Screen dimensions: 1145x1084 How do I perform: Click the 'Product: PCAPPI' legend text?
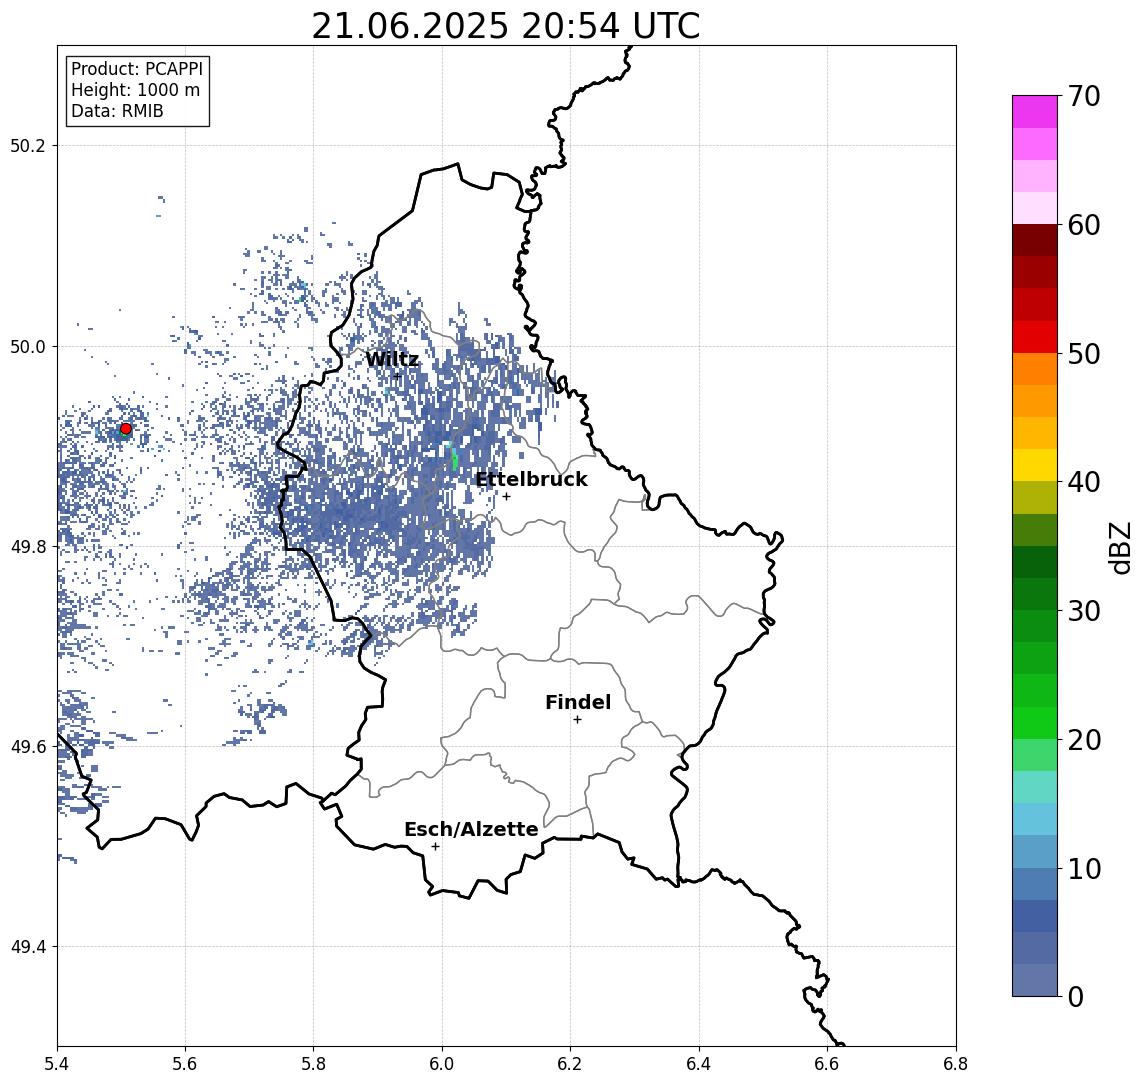(137, 69)
